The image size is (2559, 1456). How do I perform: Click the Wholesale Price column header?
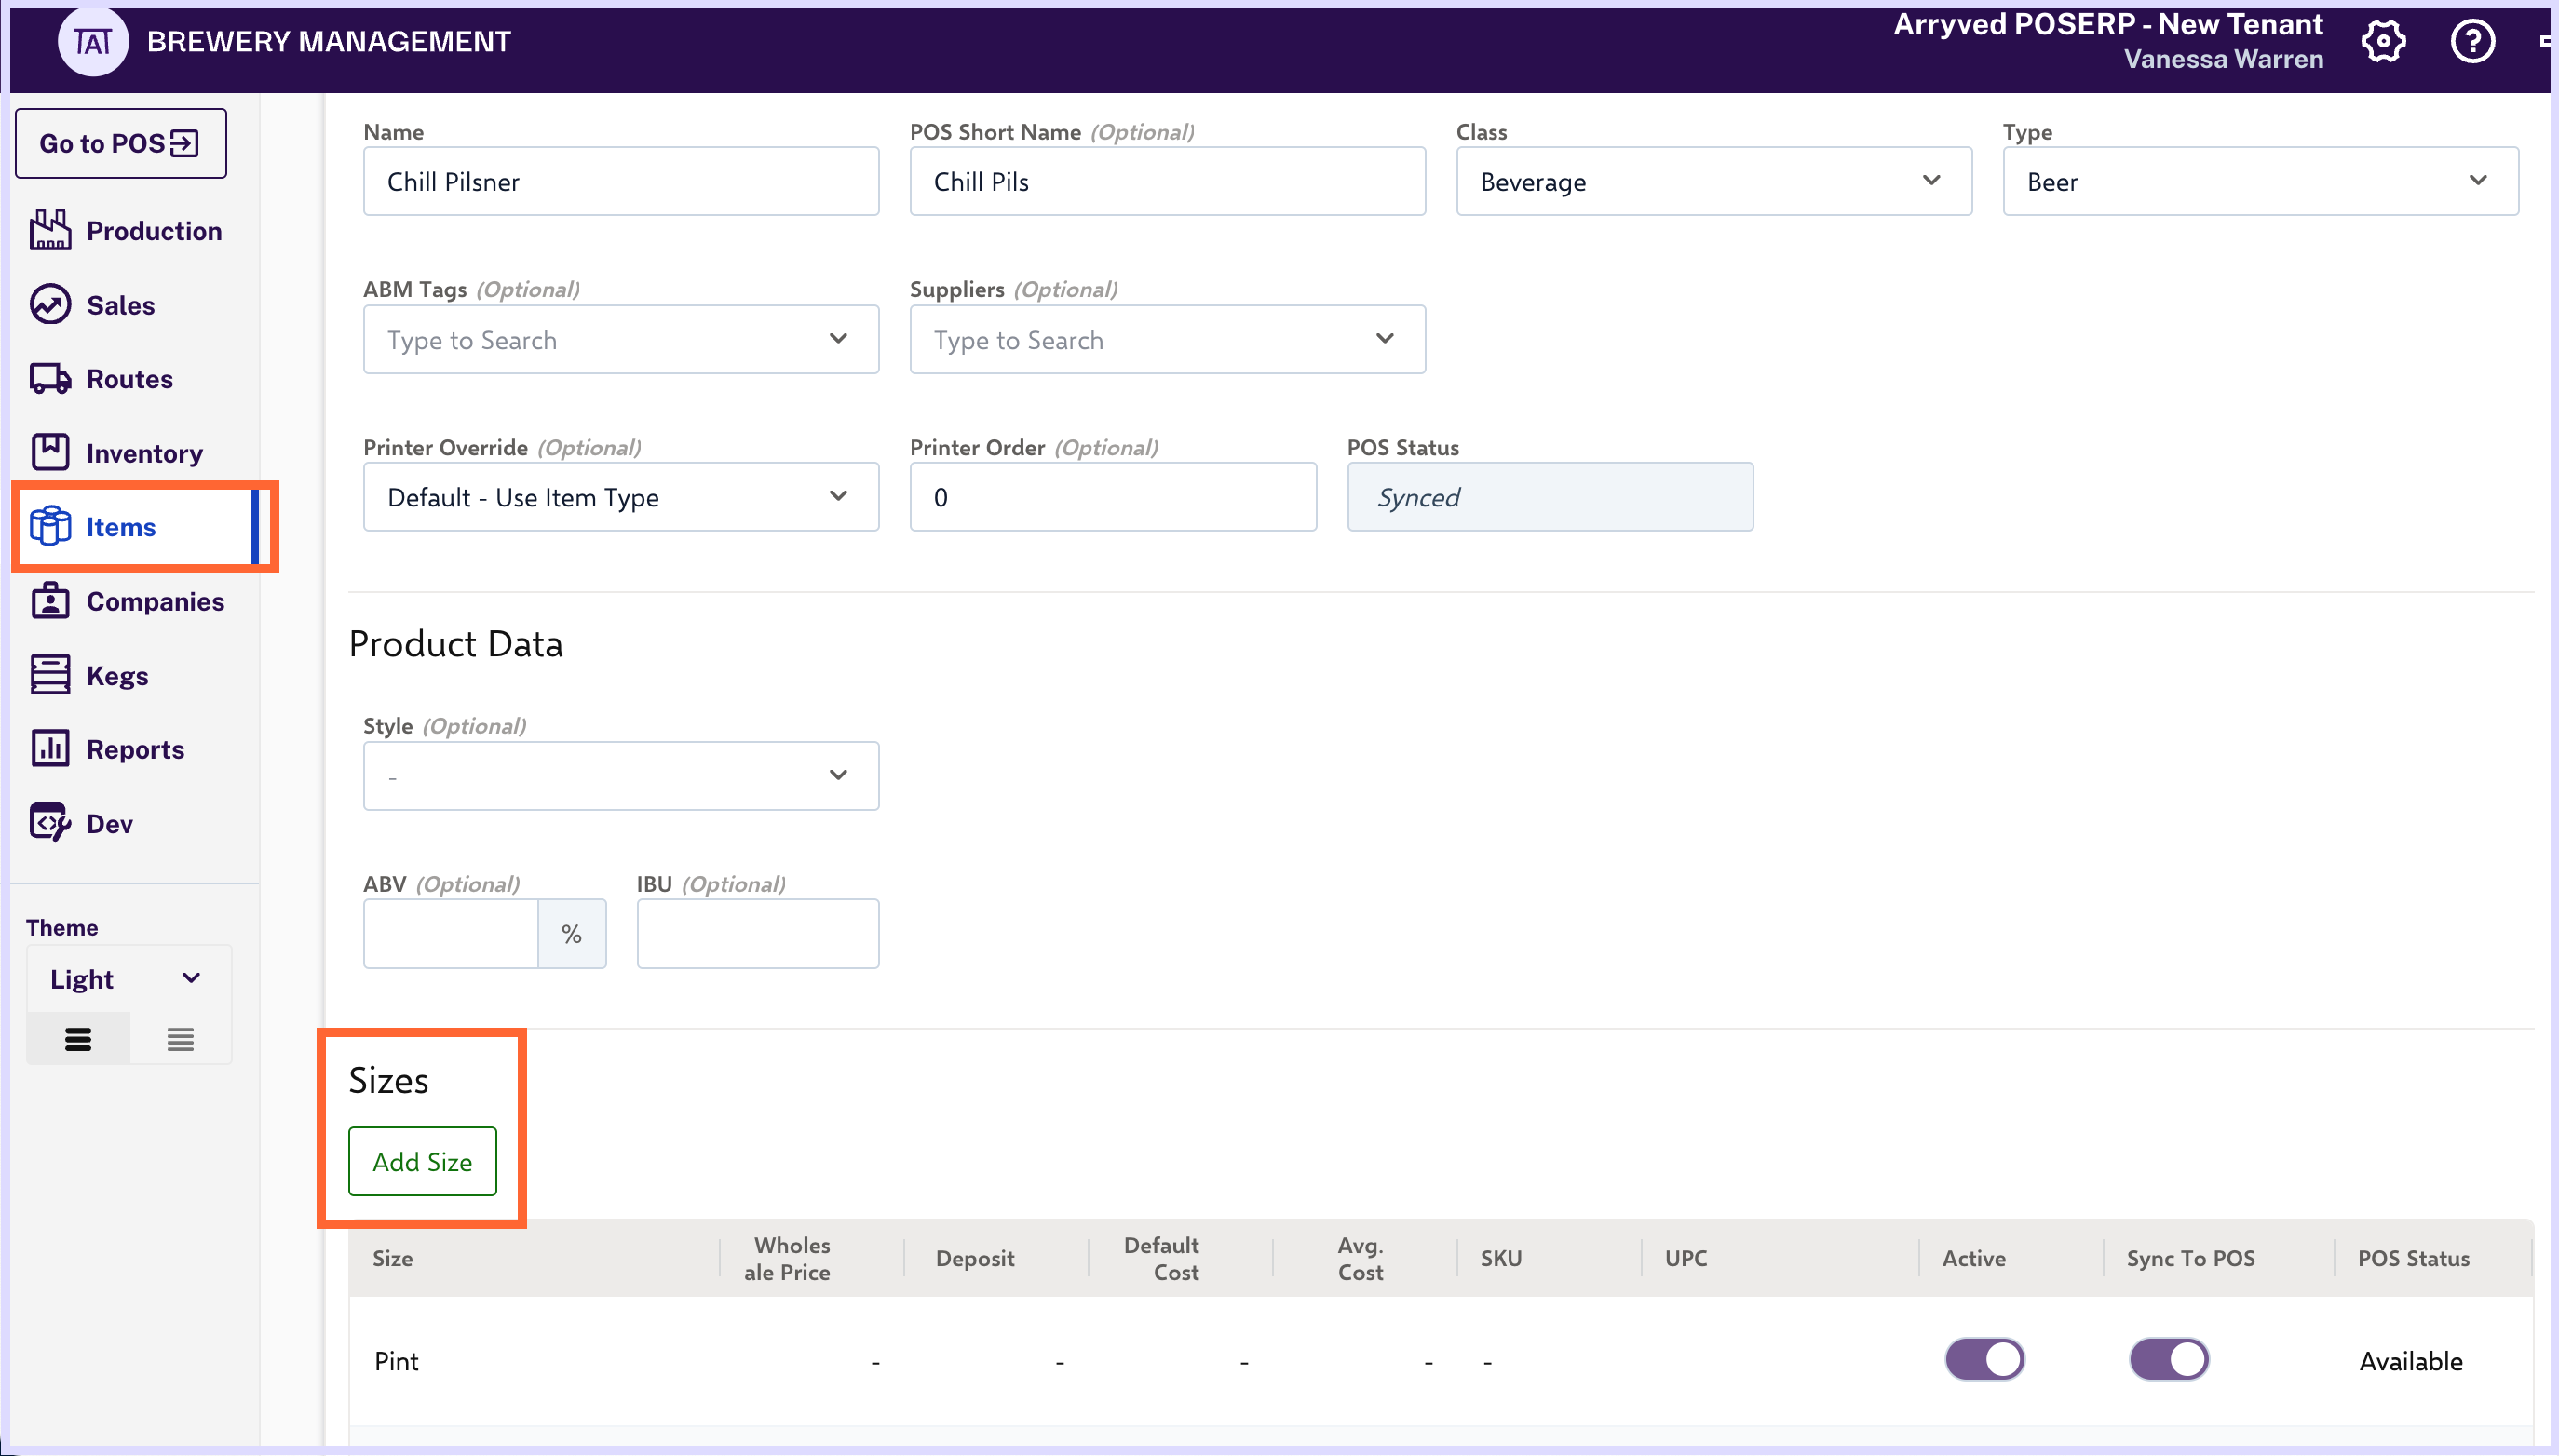[788, 1258]
